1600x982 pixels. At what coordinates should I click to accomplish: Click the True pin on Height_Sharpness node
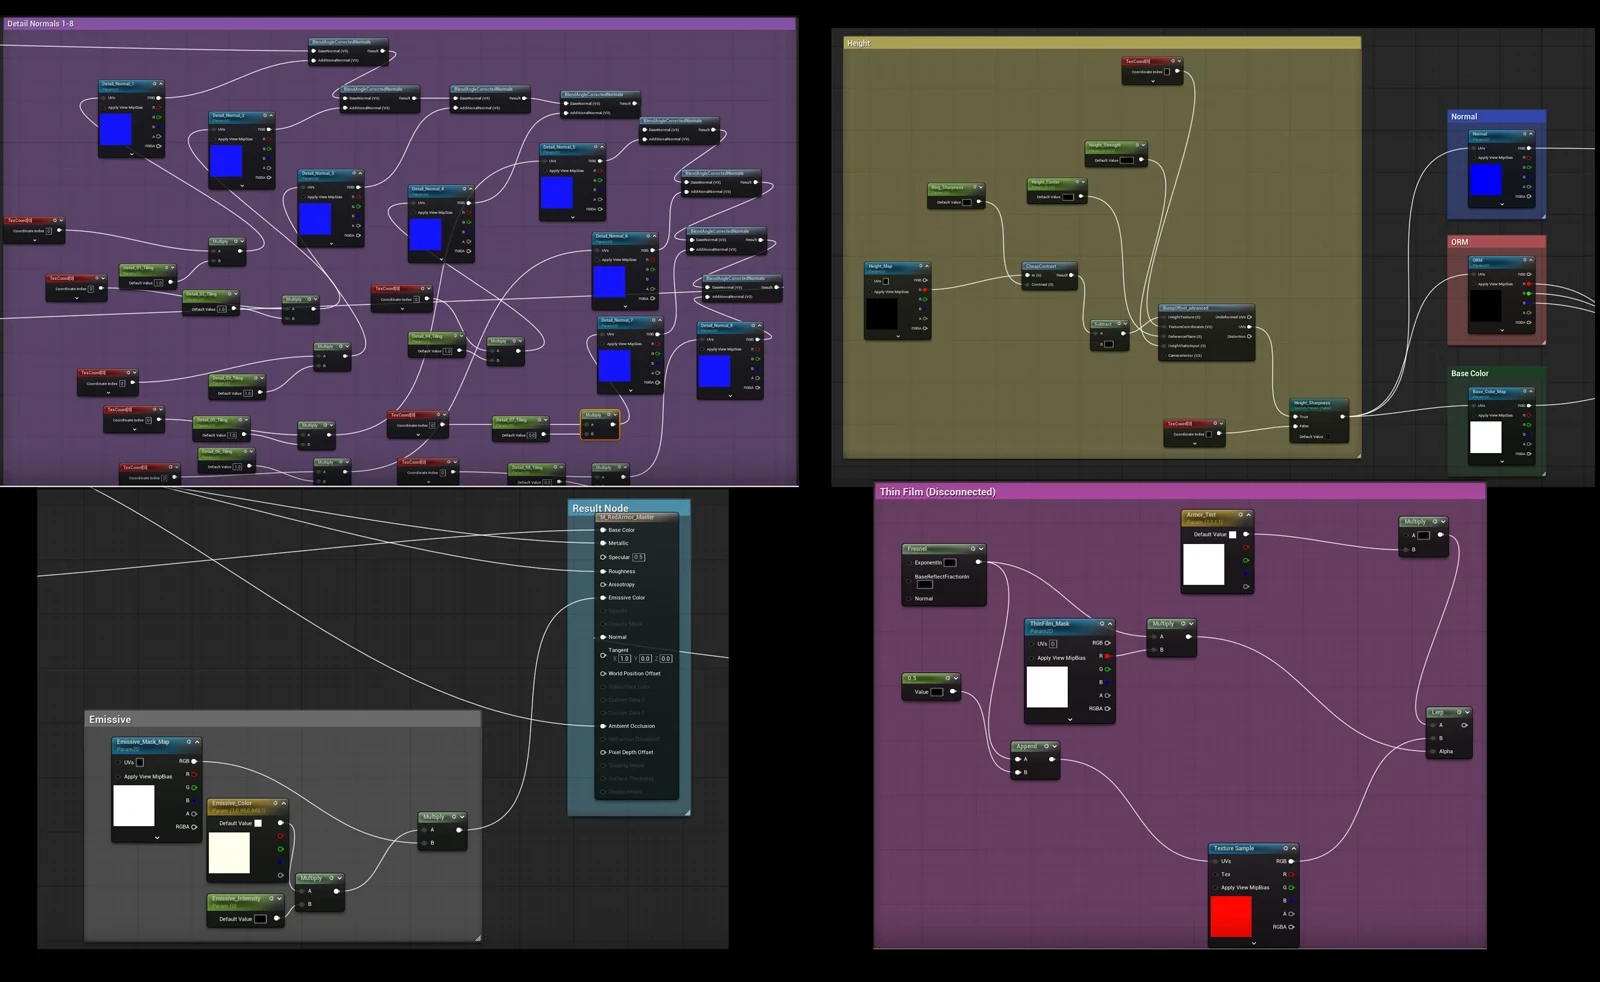coord(1295,417)
